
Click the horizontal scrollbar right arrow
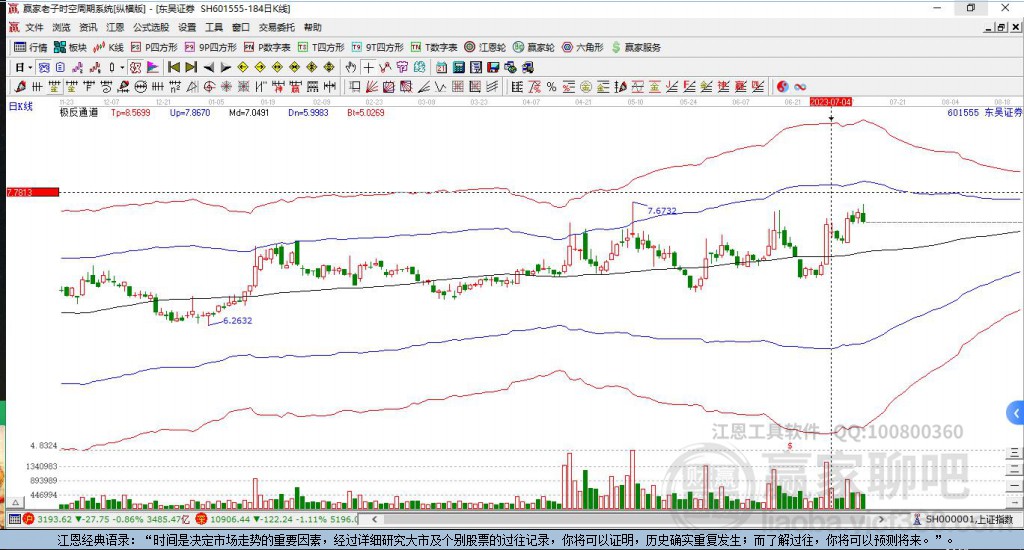[x=882, y=519]
